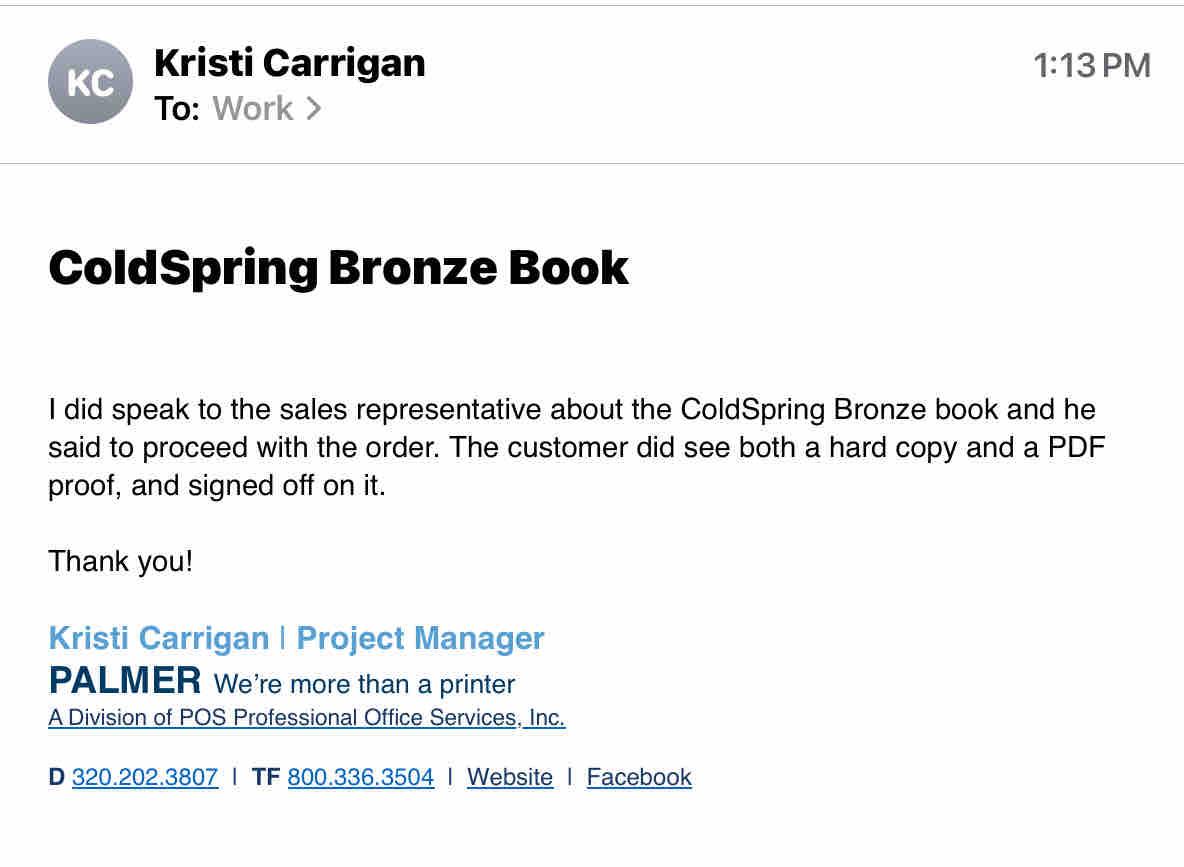1184x867 pixels.
Task: Click the 1:13 PM timestamp
Action: 1092,66
